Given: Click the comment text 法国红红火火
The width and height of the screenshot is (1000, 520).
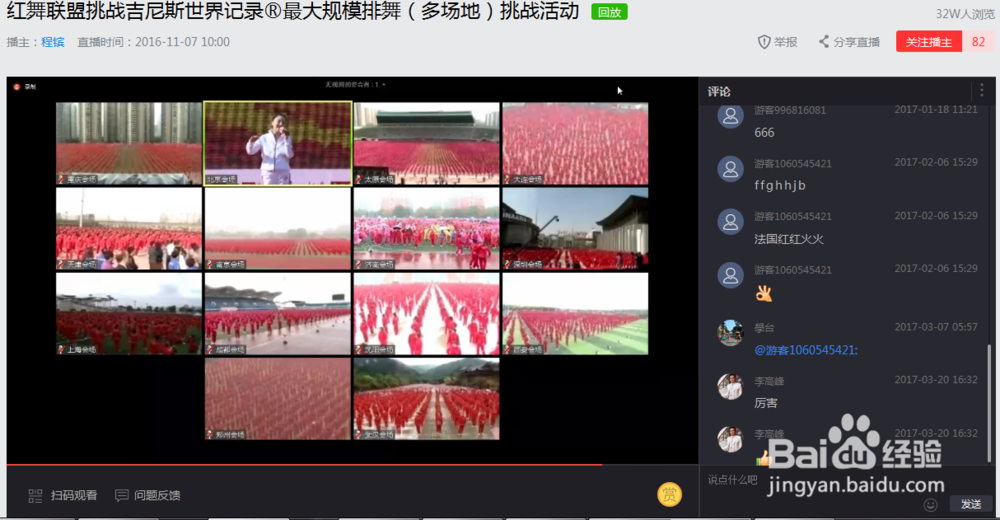Looking at the screenshot, I should coord(789,239).
